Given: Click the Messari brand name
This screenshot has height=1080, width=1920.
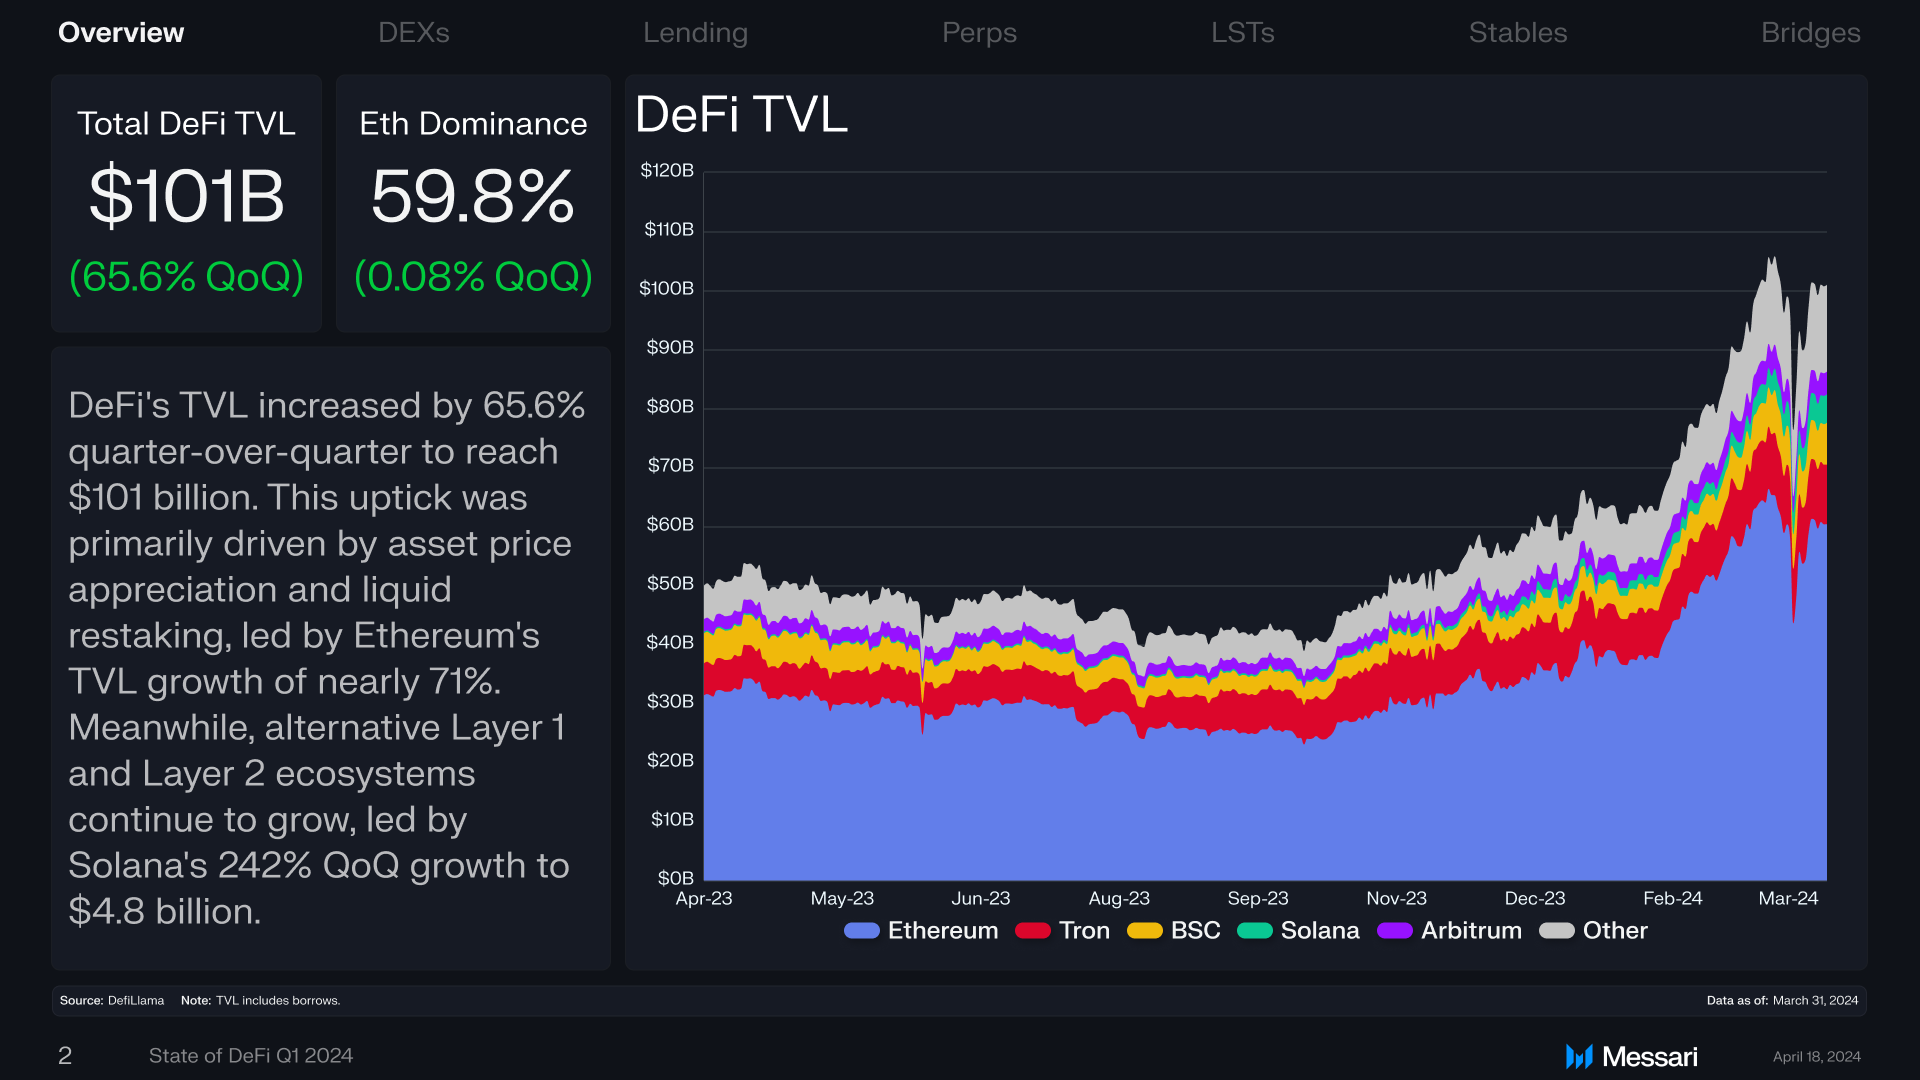Looking at the screenshot, I should coord(1650,1057).
